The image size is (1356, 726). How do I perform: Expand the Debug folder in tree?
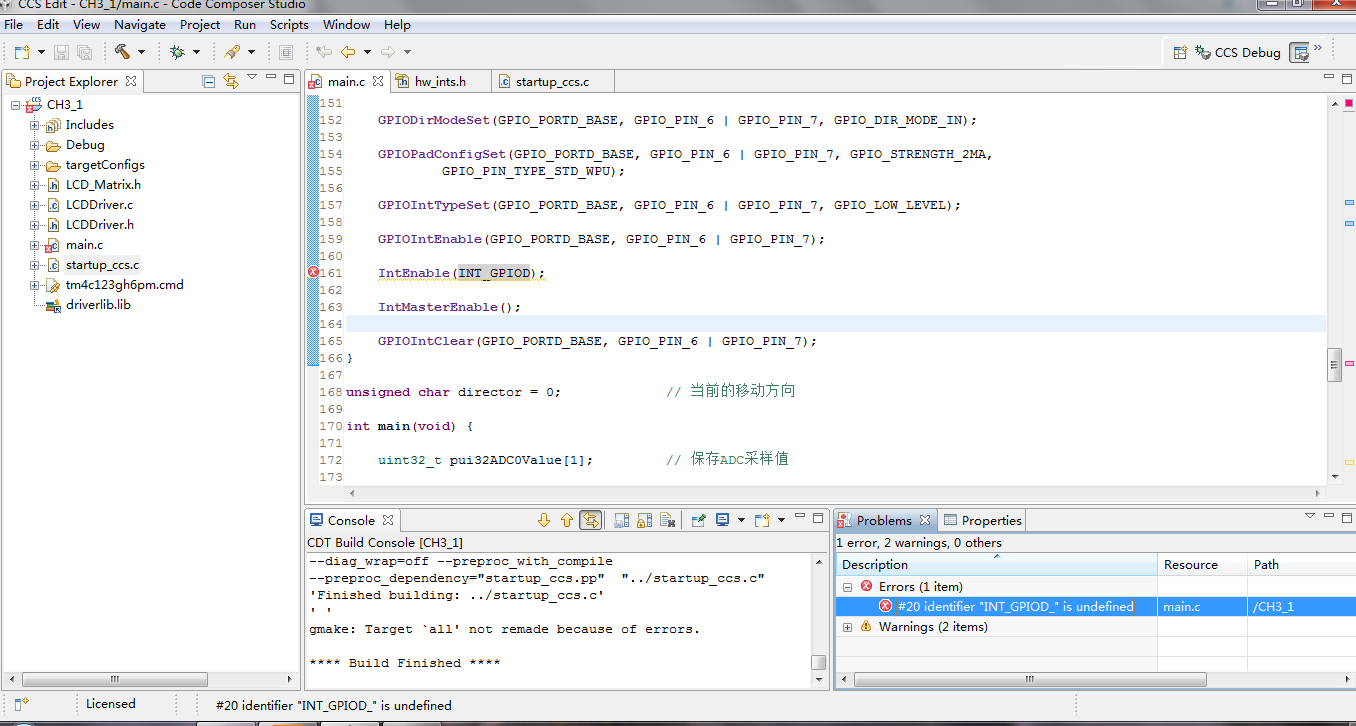[x=35, y=145]
